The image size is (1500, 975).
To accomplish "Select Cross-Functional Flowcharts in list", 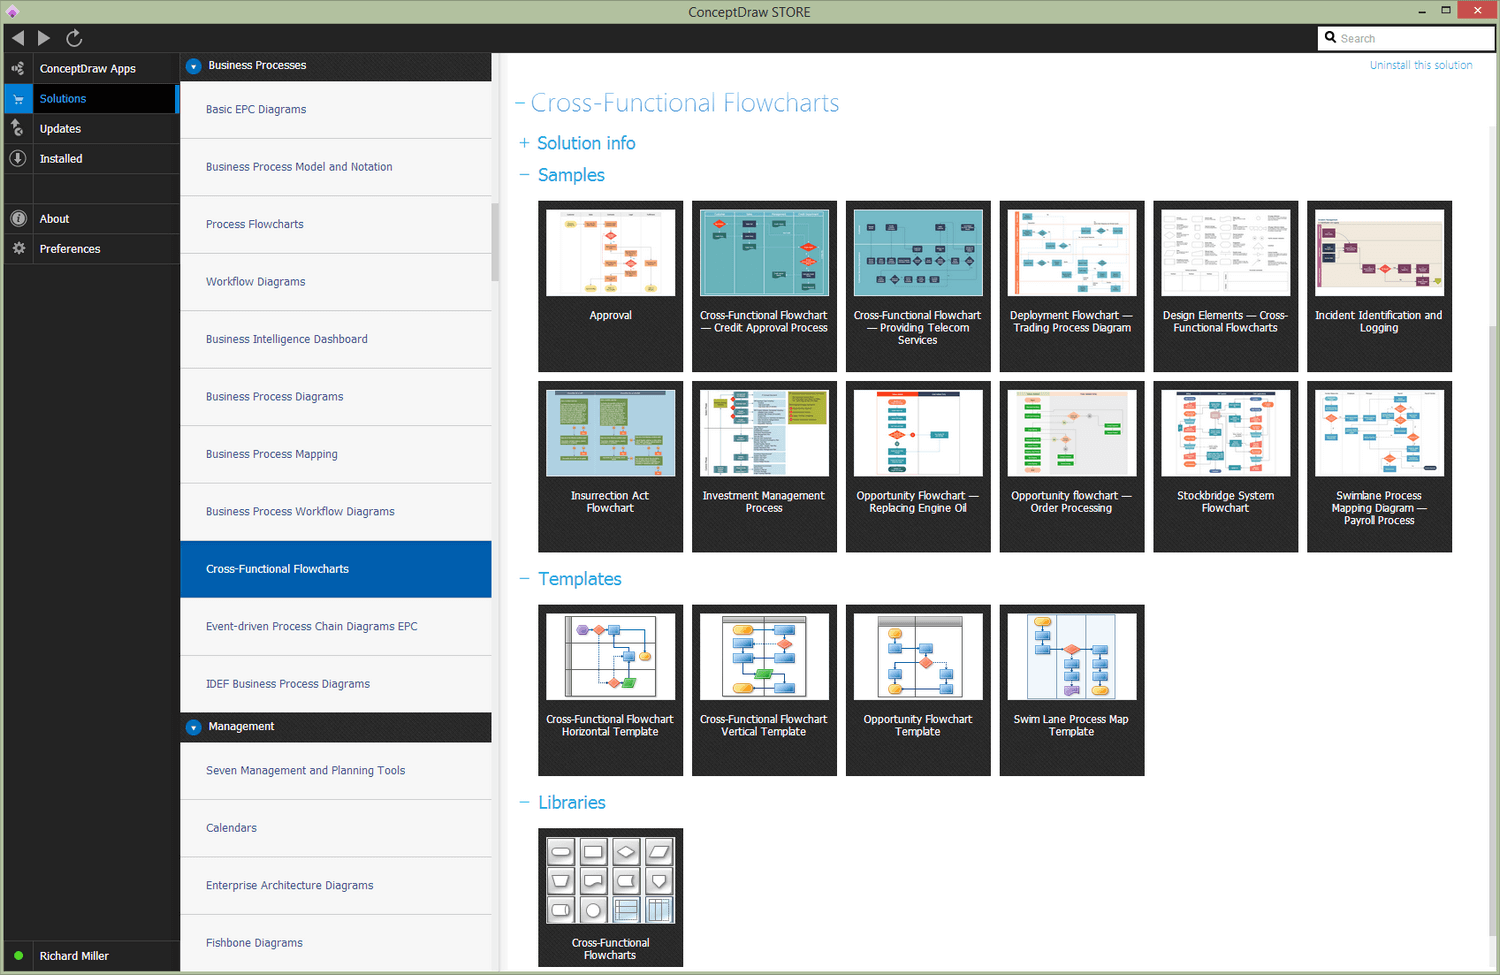I will (336, 569).
